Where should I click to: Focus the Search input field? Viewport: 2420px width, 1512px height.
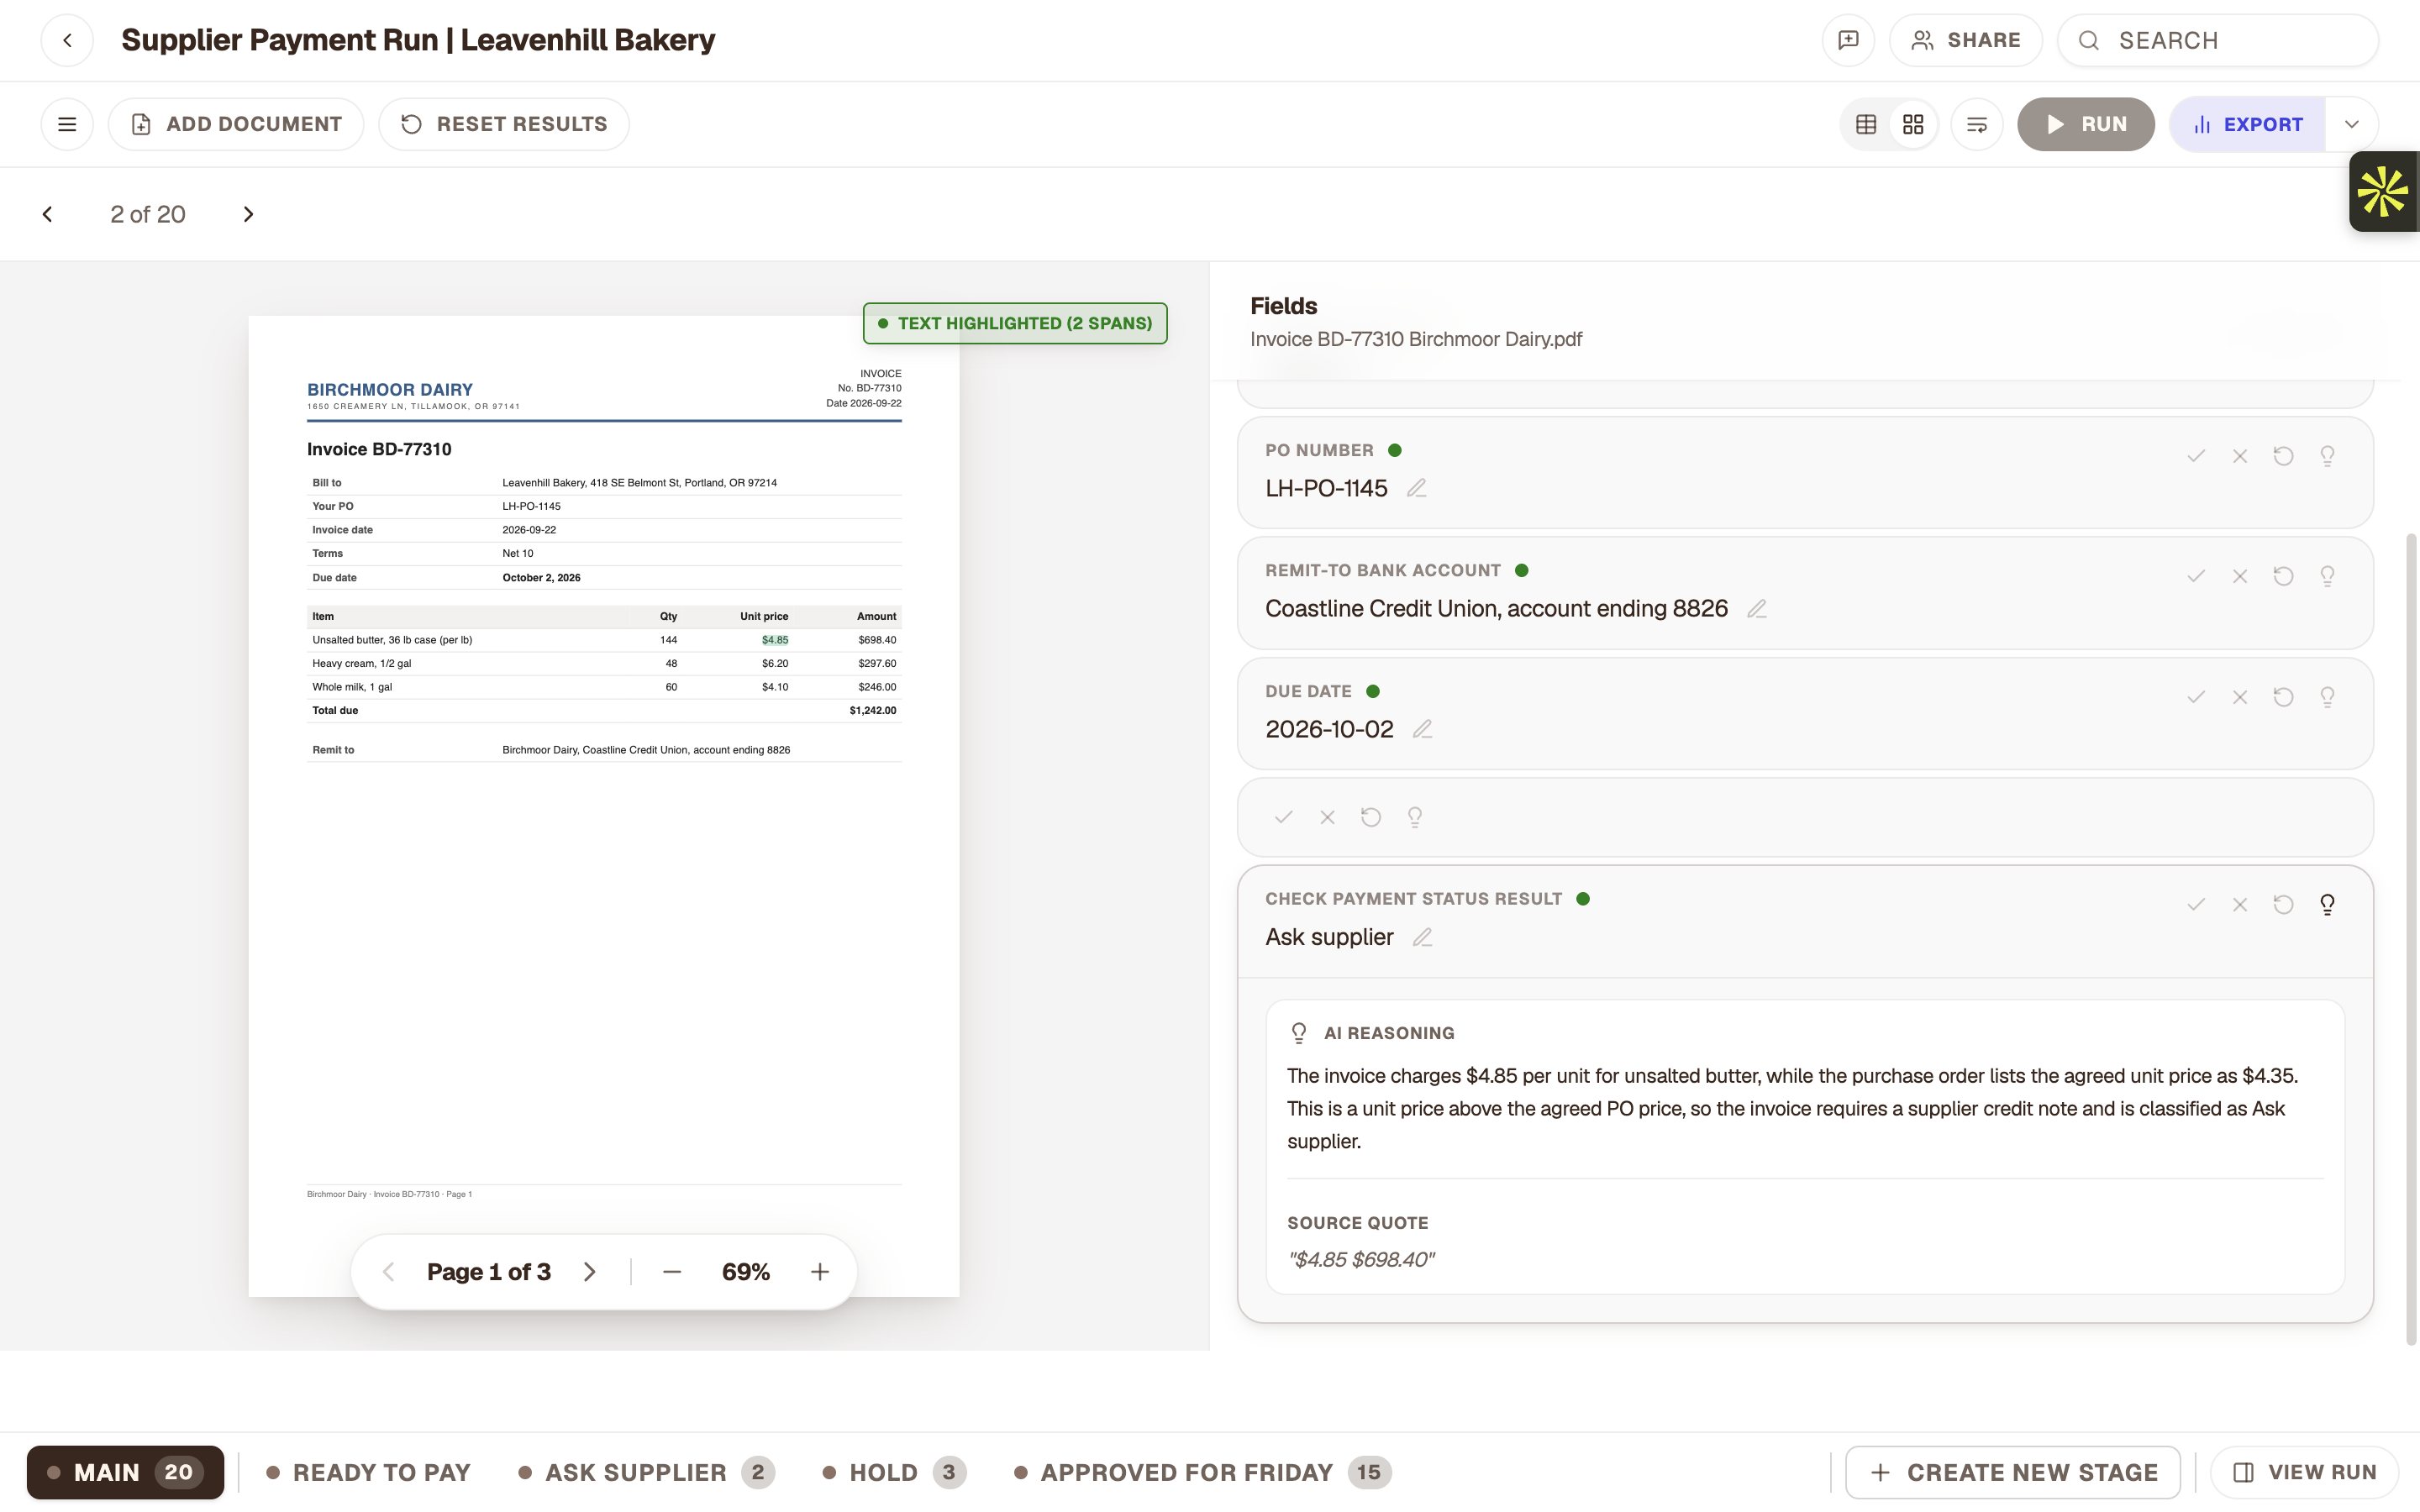(2218, 40)
